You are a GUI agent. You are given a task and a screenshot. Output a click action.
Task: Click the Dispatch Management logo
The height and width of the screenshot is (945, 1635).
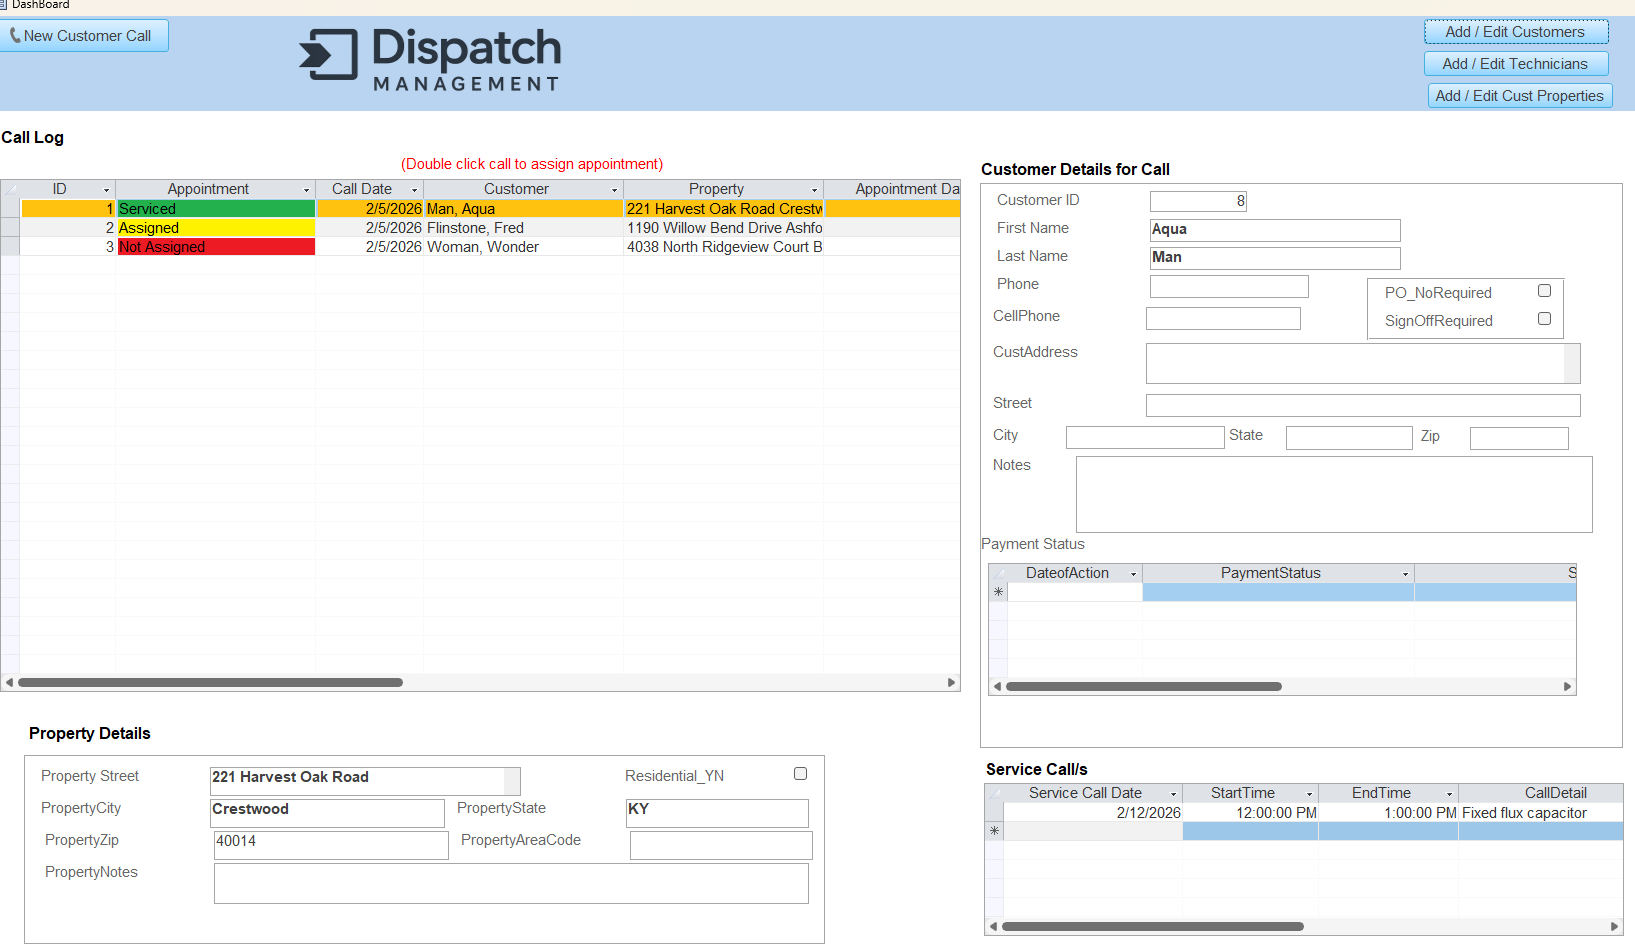point(430,60)
